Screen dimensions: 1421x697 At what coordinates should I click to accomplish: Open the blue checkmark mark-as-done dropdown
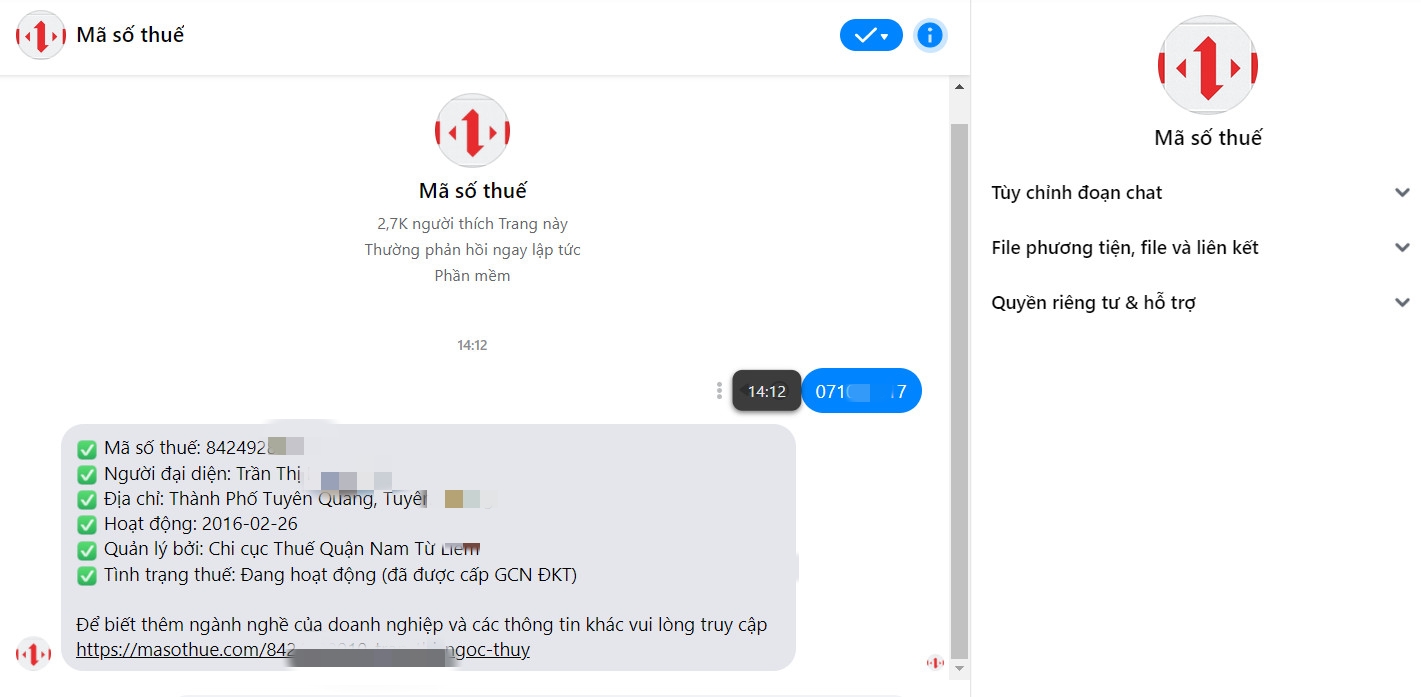(871, 36)
